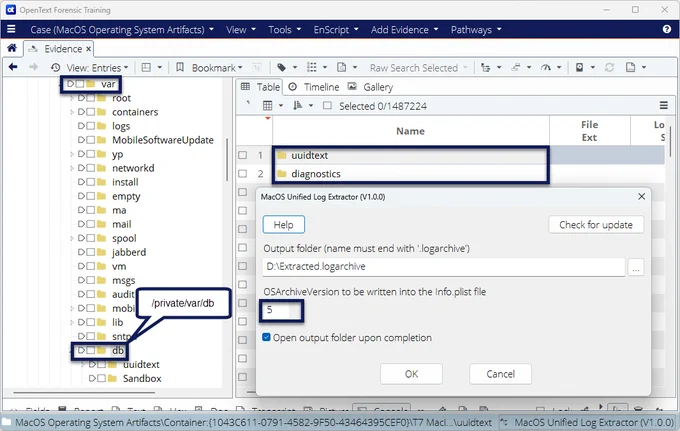
Task: Click the table columns icon
Action: (268, 105)
